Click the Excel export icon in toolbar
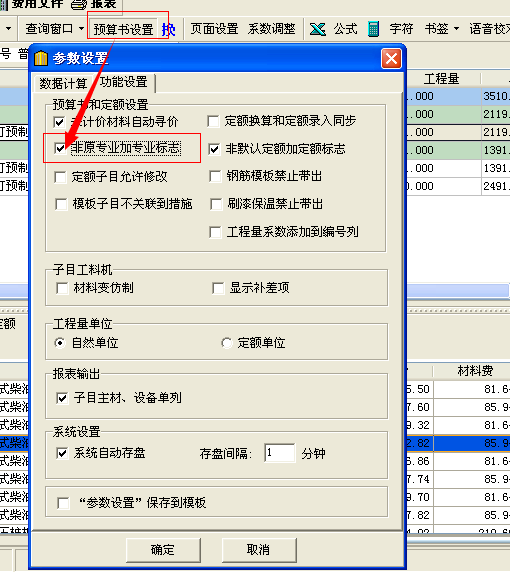This screenshot has width=510, height=572. tap(317, 29)
